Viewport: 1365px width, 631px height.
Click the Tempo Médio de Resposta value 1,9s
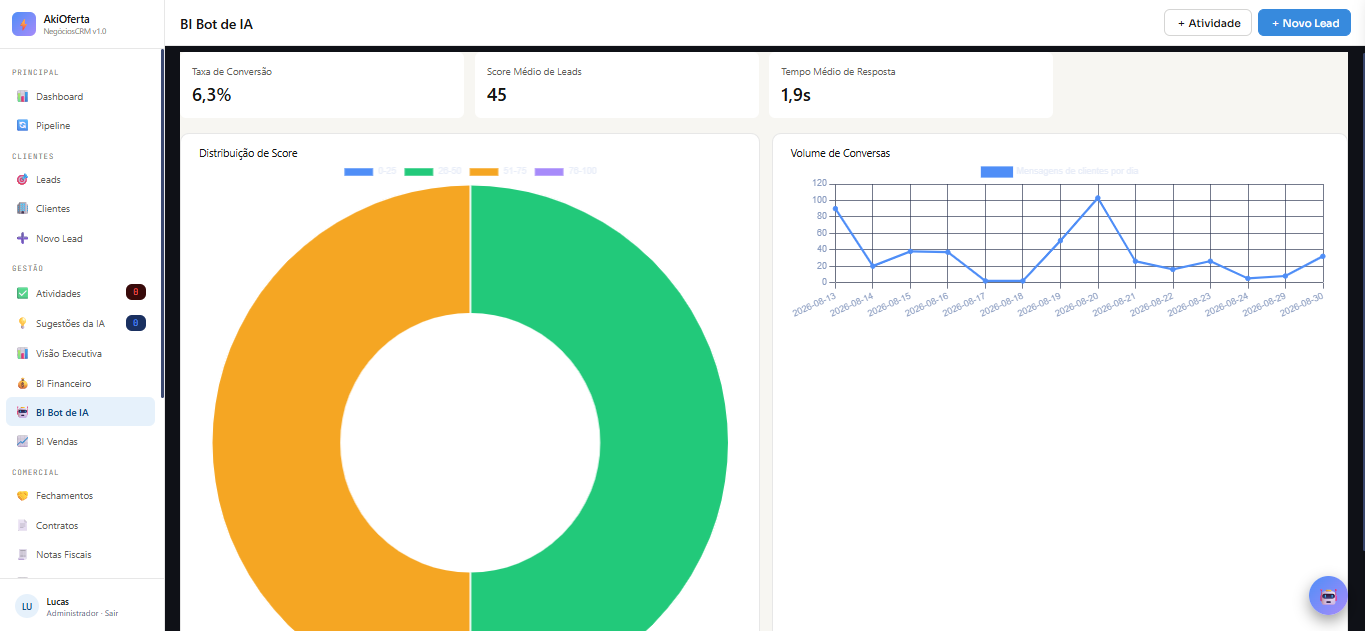point(796,95)
